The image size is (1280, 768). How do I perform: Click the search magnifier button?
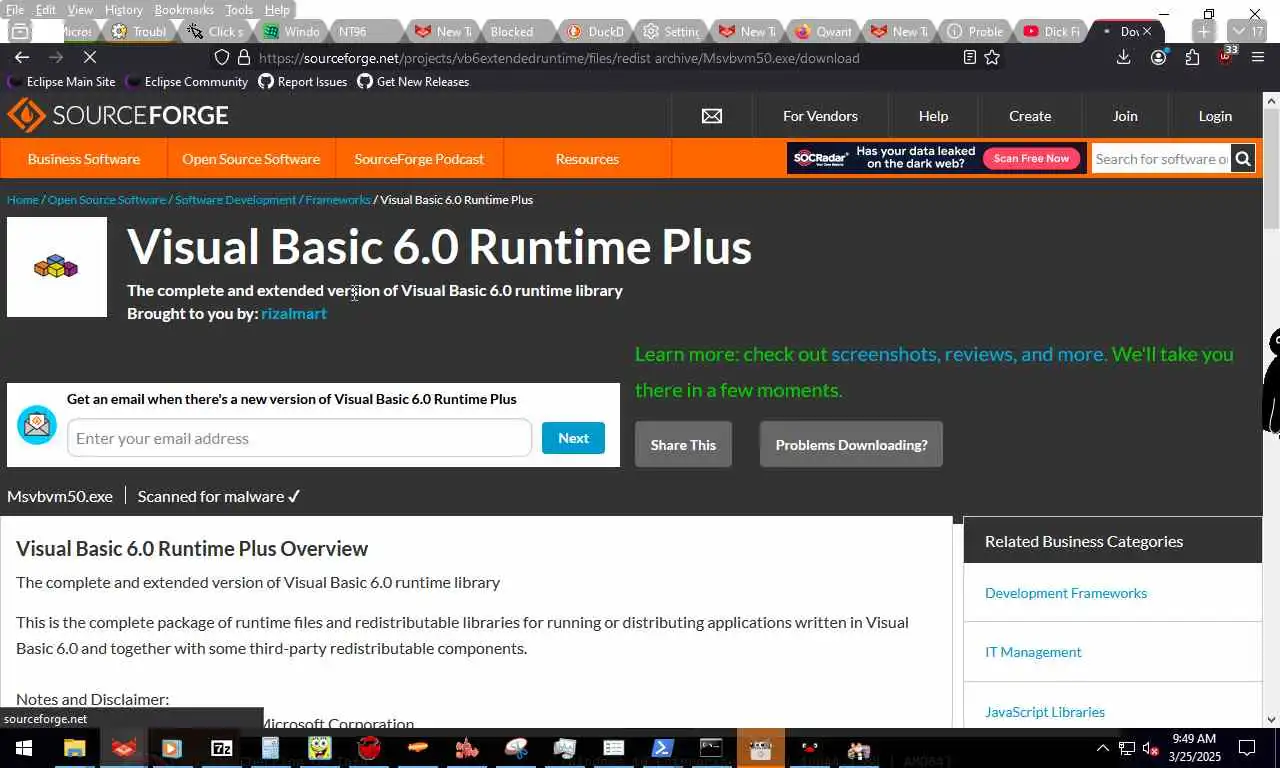click(x=1242, y=158)
